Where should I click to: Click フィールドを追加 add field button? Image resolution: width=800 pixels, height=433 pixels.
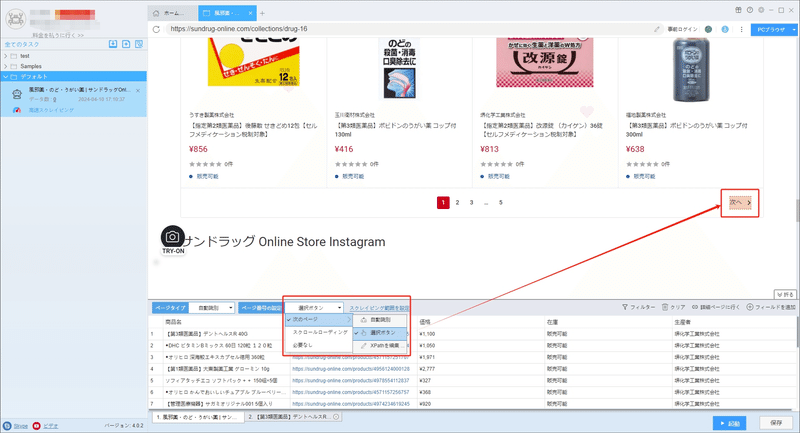tap(771, 307)
